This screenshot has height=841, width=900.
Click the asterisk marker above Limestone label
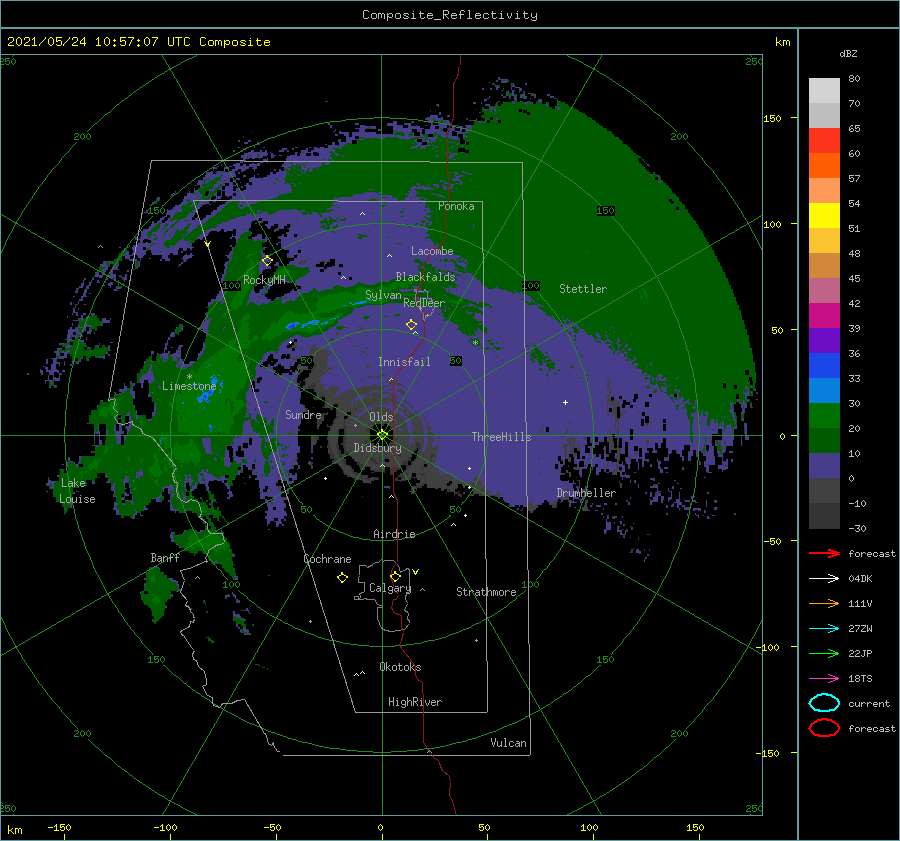click(x=189, y=377)
